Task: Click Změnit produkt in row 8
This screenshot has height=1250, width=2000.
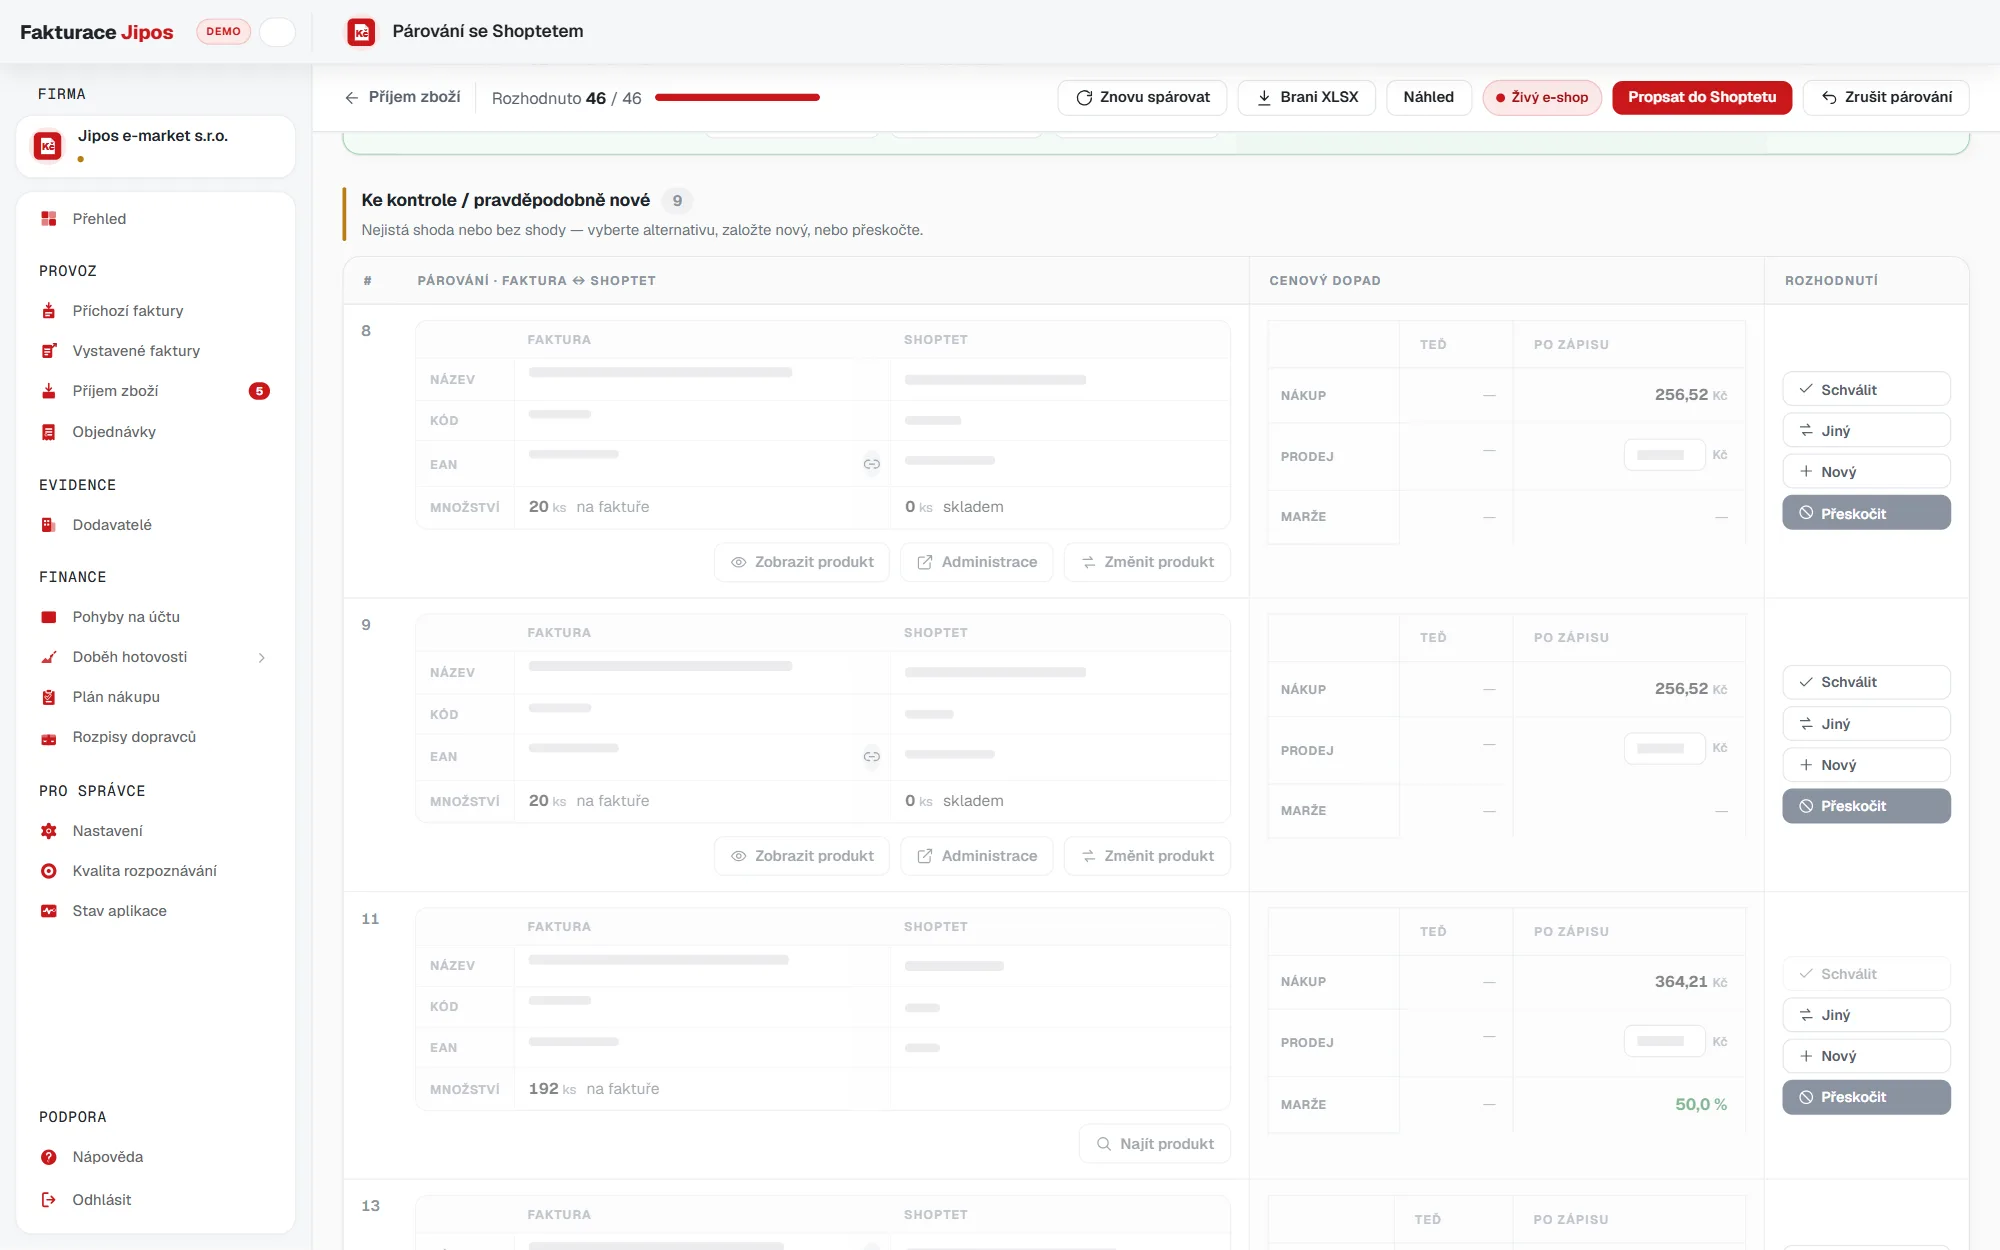Action: [x=1147, y=562]
